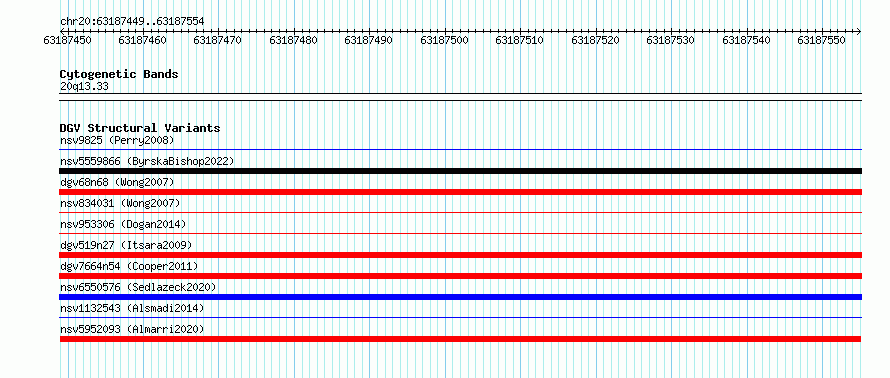Click the black nsv5559866 variant bar
Viewport: 890px width, 378px height.
460,171
